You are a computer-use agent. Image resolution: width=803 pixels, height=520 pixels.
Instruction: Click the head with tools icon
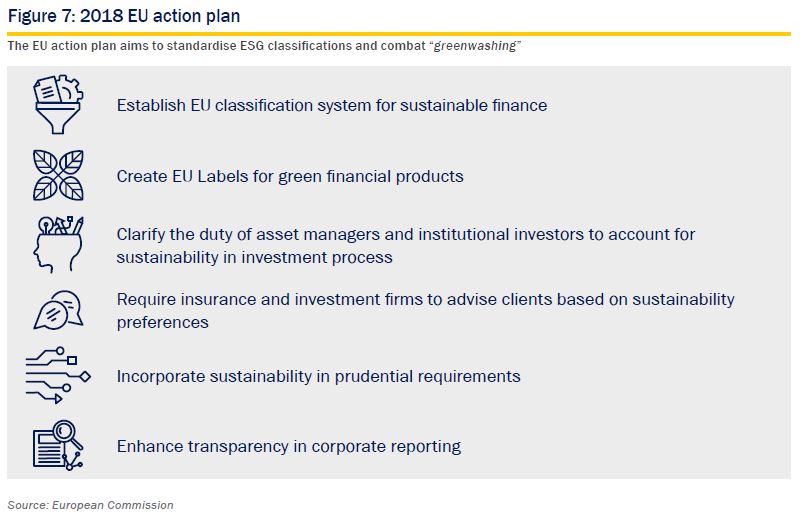coord(58,244)
